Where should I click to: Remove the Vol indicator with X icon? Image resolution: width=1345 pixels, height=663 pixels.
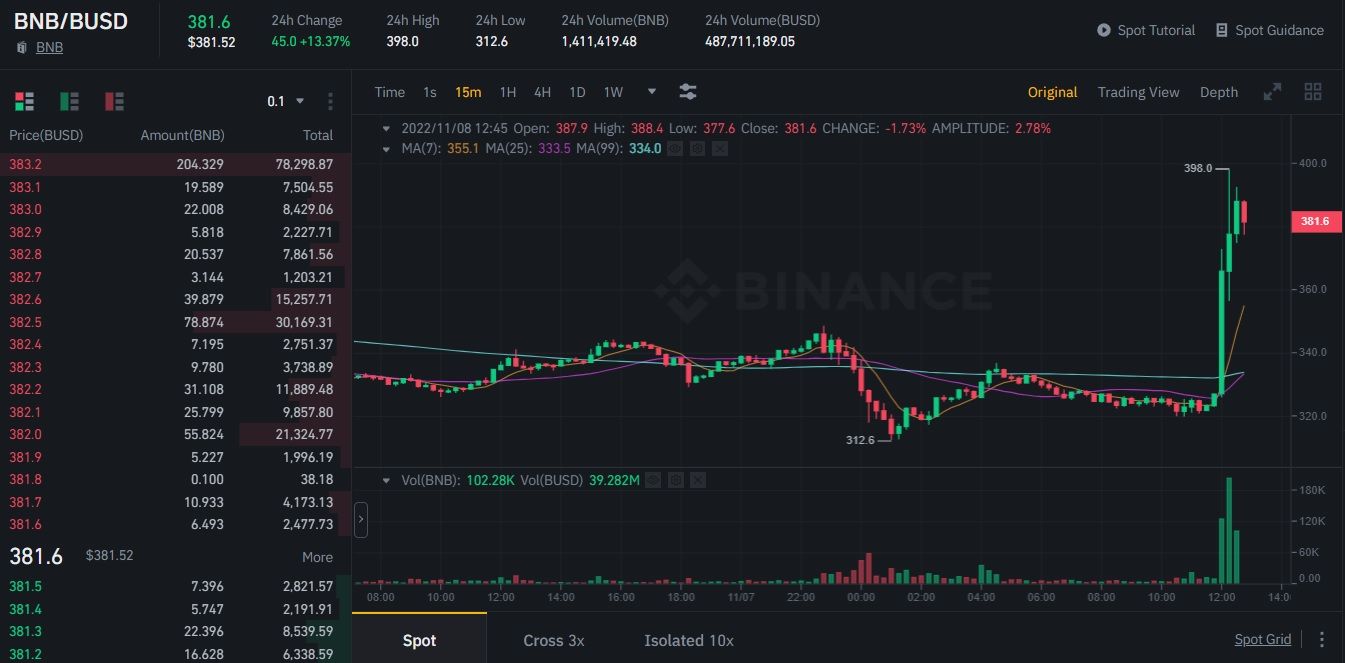tap(698, 480)
